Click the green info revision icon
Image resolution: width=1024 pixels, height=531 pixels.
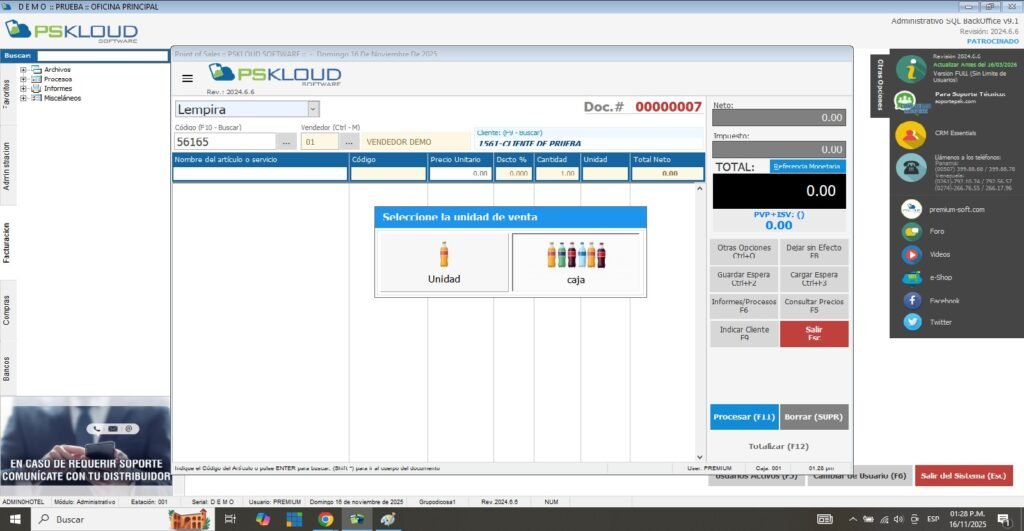(x=910, y=68)
